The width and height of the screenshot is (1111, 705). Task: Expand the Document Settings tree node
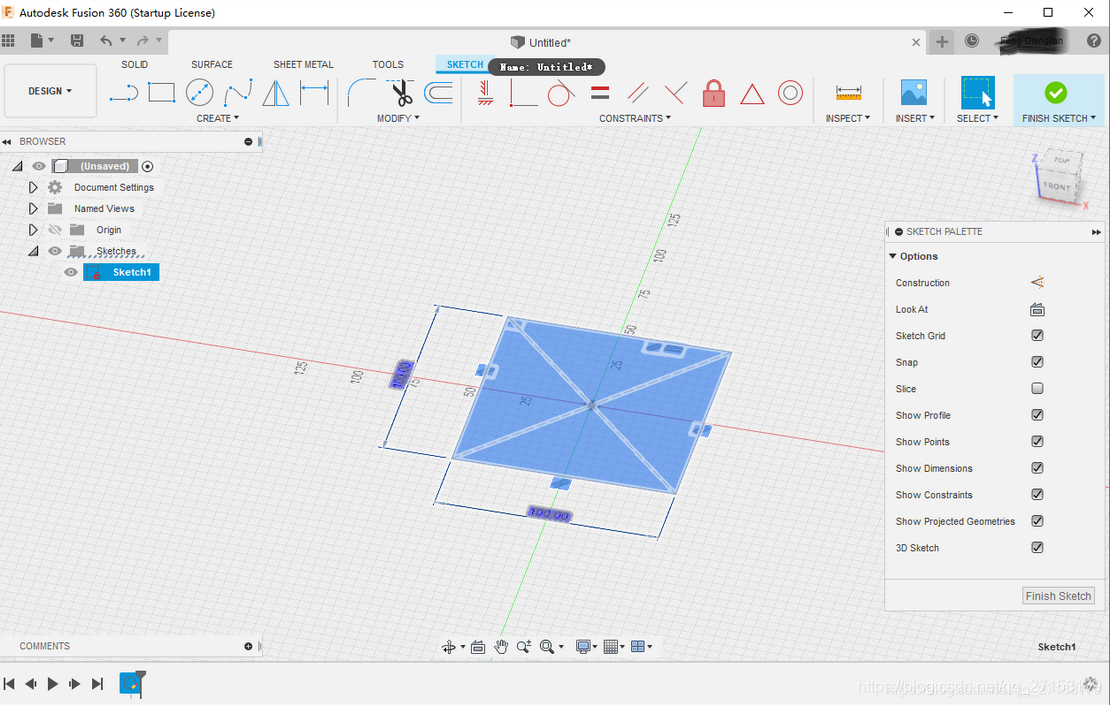tap(33, 188)
